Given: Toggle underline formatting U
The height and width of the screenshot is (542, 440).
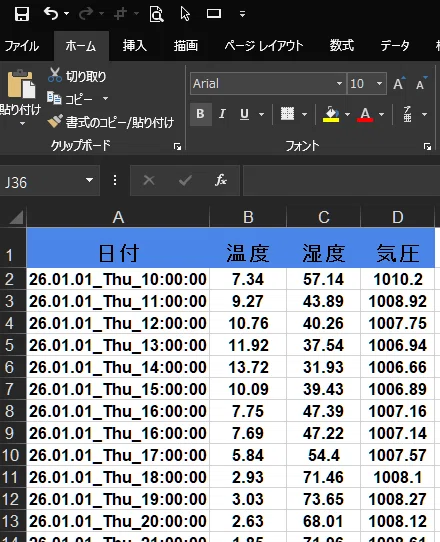Looking at the screenshot, I should [244, 114].
